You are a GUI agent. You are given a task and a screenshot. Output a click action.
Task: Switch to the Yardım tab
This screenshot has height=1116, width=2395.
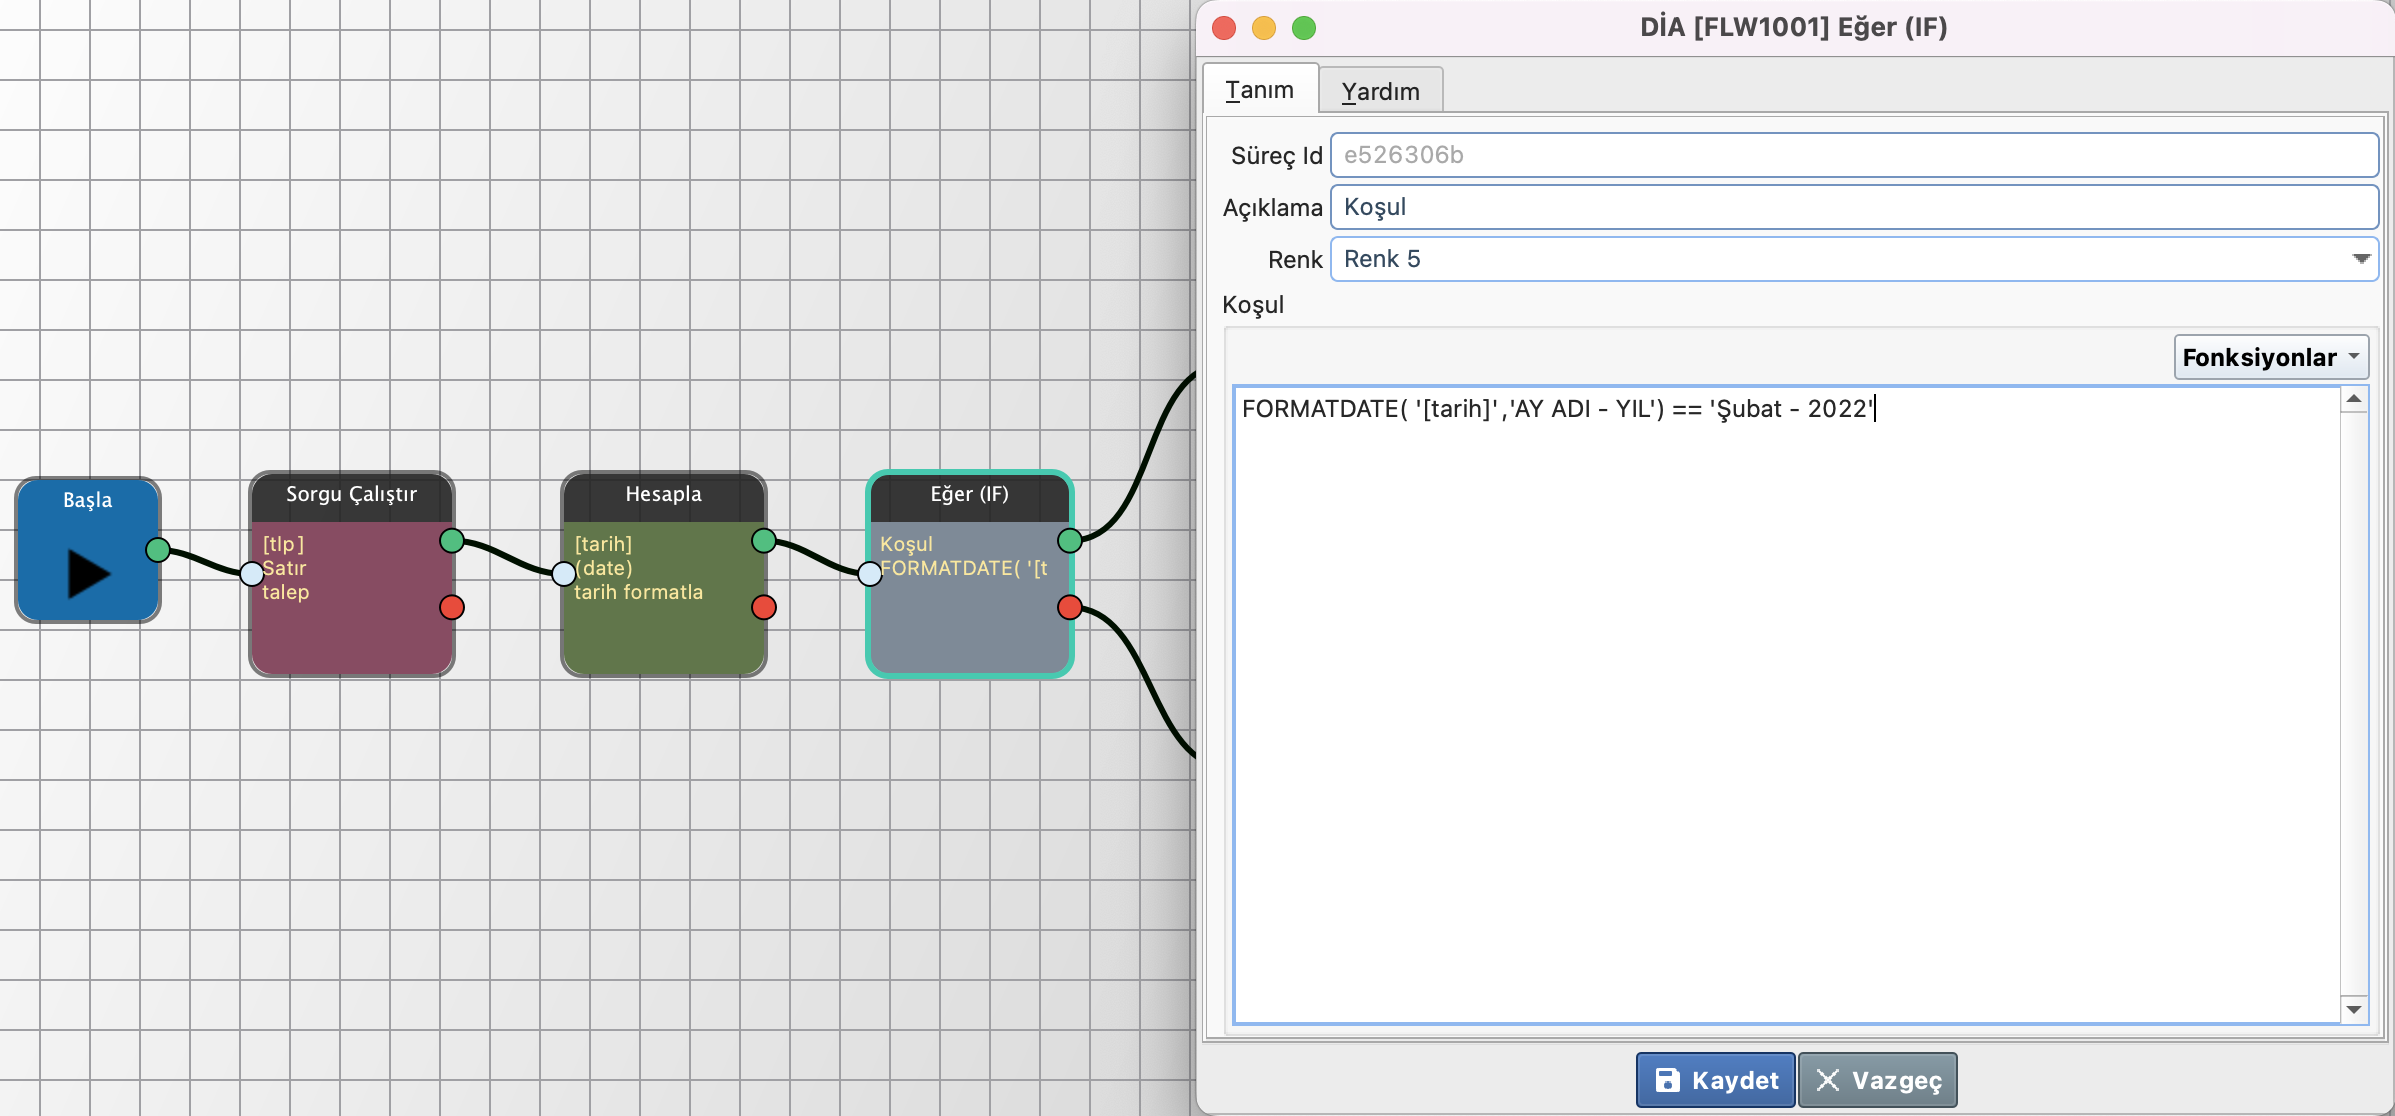click(1380, 91)
